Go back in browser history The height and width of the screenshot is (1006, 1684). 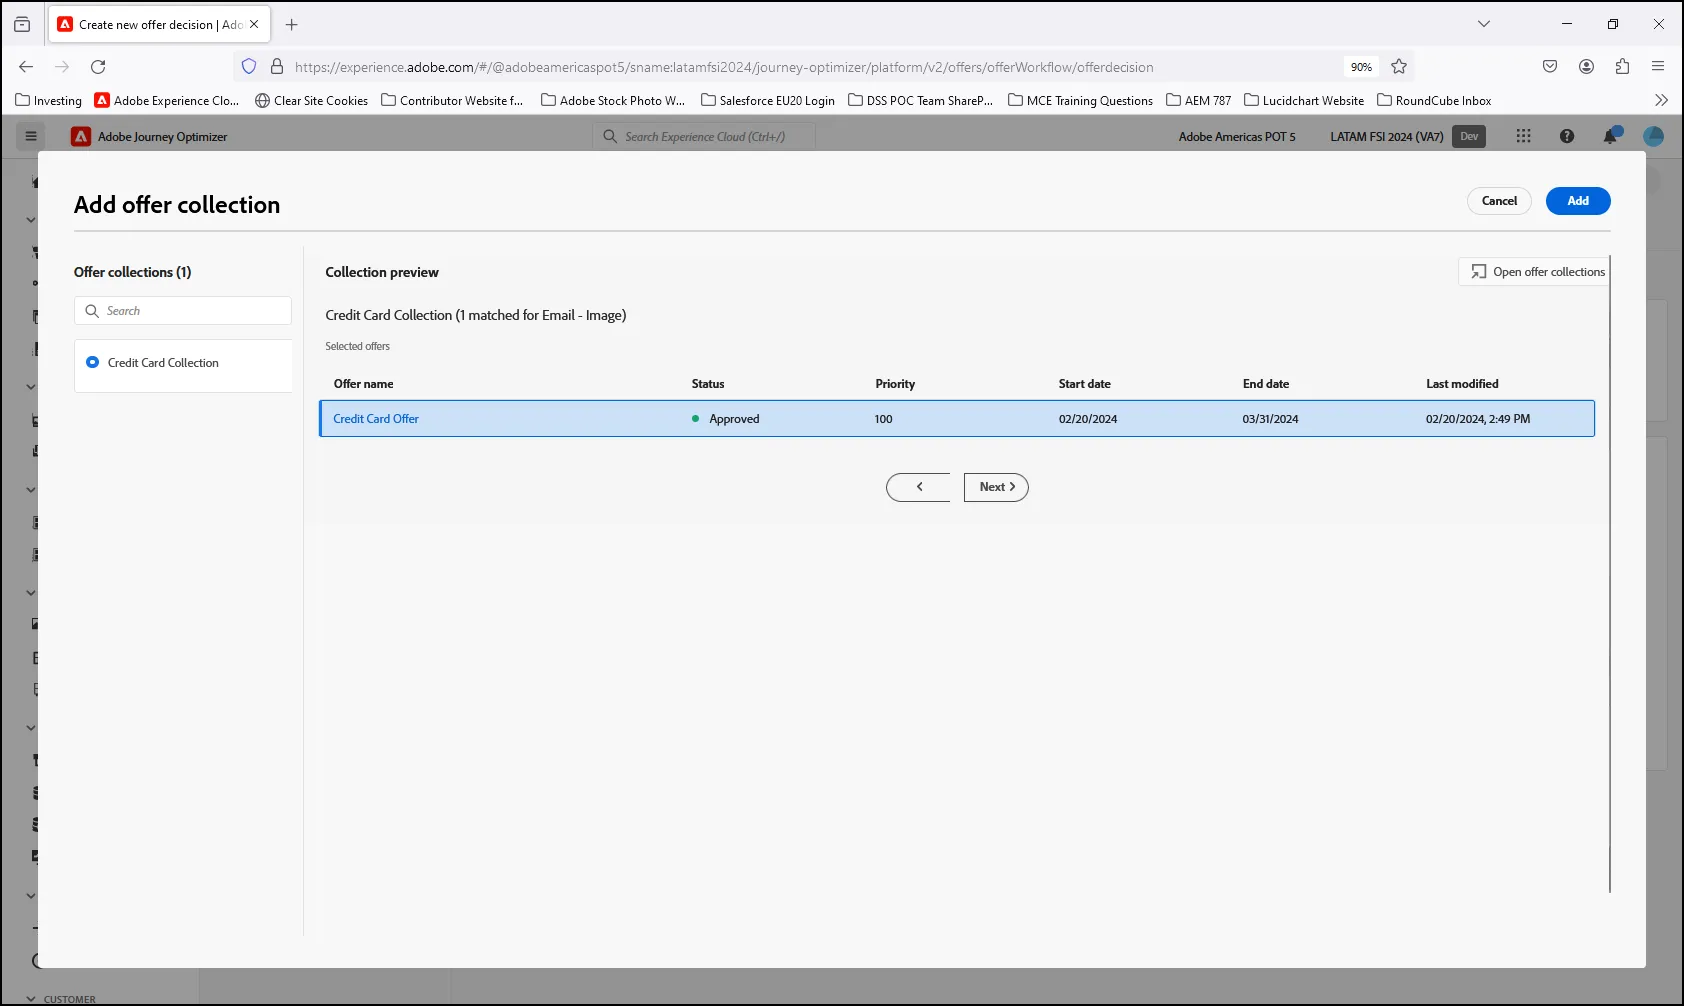[x=26, y=67]
